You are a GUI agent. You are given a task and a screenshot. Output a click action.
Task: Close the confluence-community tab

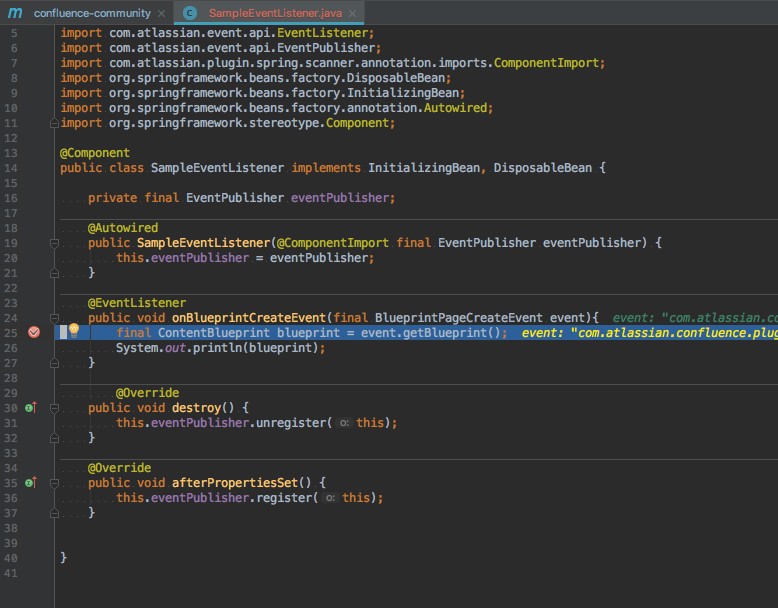click(x=162, y=14)
